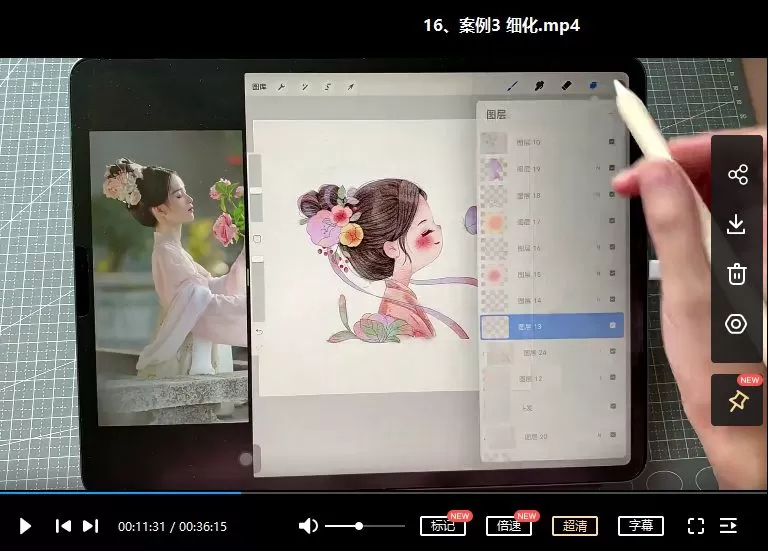Image resolution: width=768 pixels, height=551 pixels.
Task: Open the Procreate Gallery (图库)
Action: tap(259, 87)
